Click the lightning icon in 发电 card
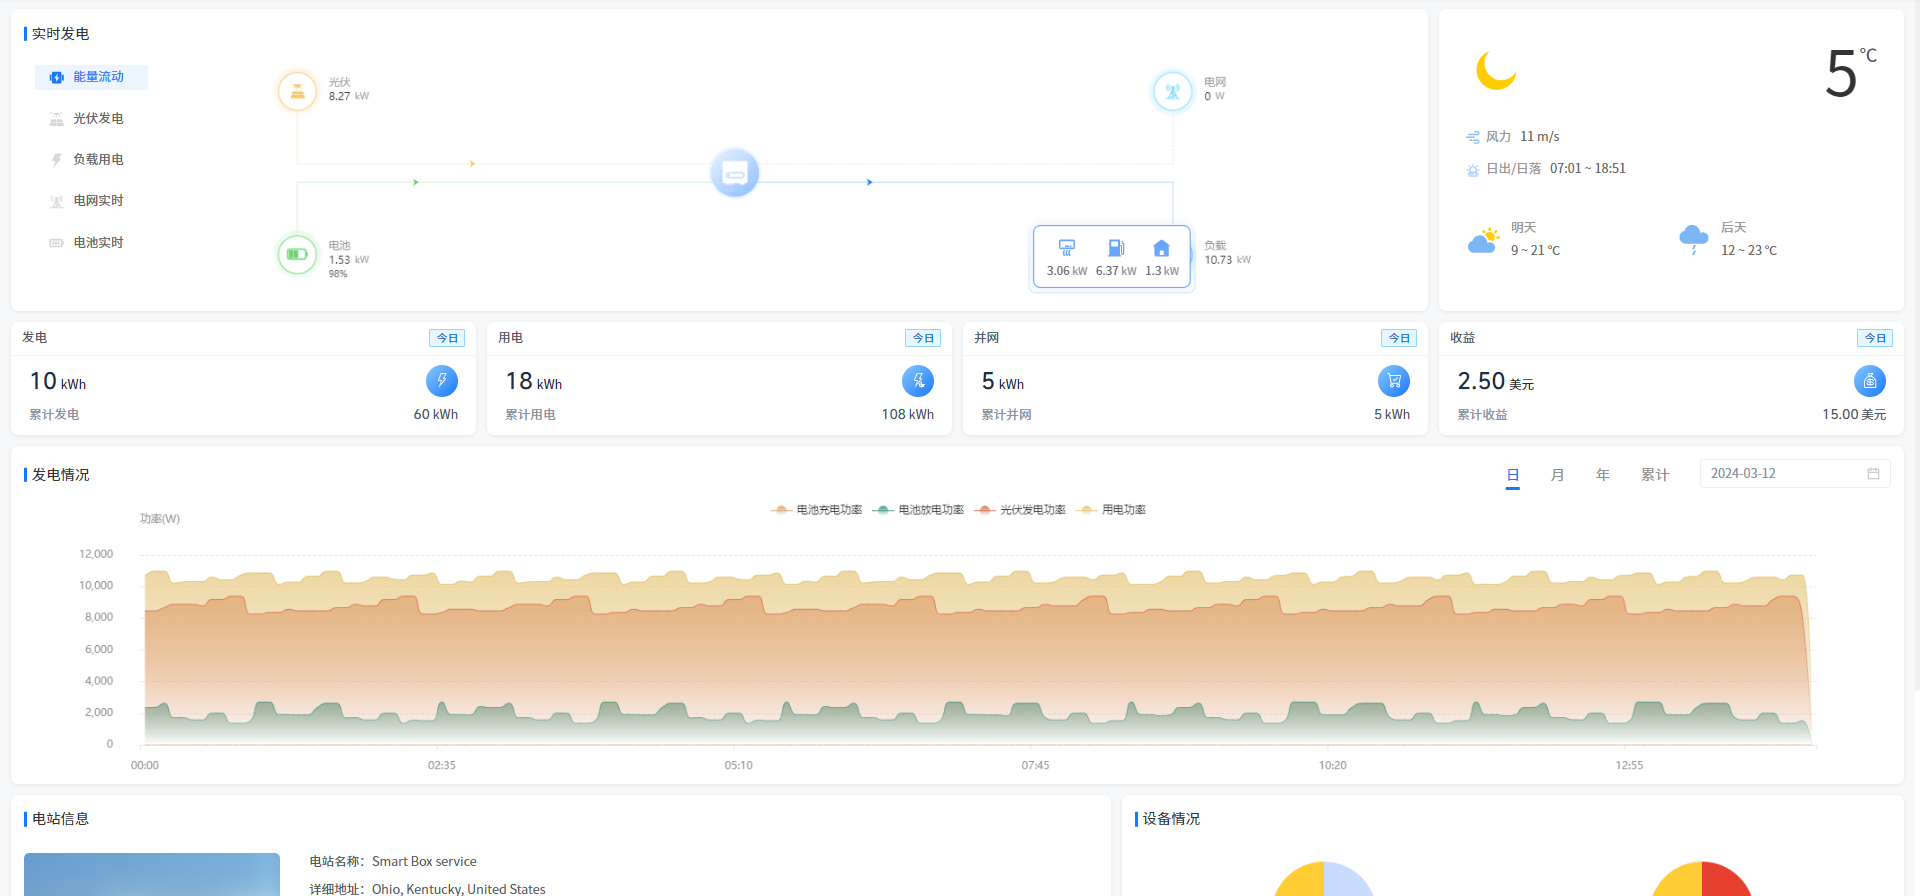1920x896 pixels. pyautogui.click(x=441, y=381)
